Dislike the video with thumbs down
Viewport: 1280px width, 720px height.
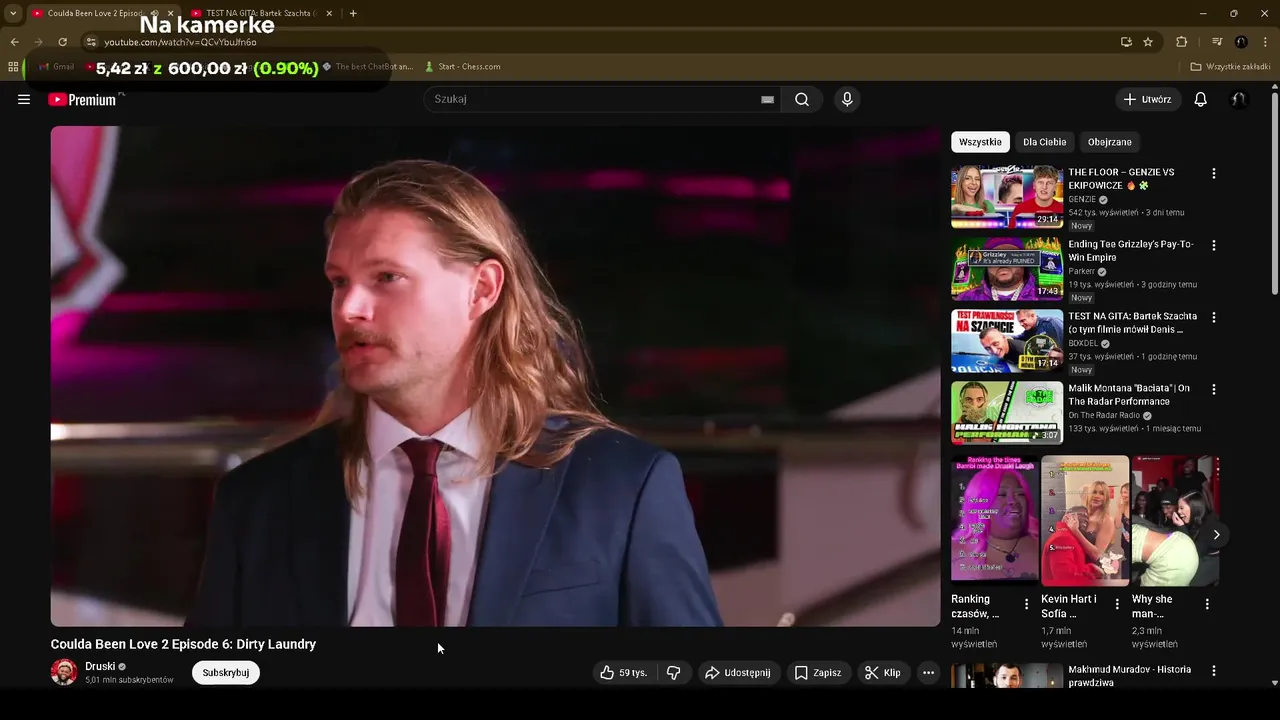(x=674, y=673)
